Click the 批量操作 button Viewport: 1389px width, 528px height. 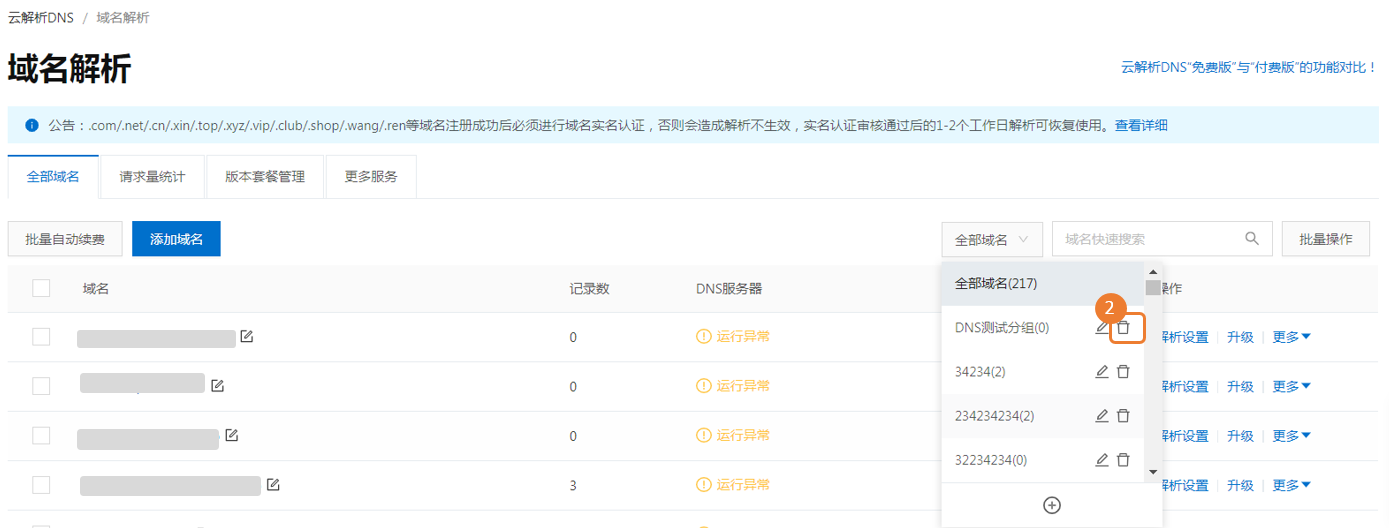click(x=1326, y=239)
